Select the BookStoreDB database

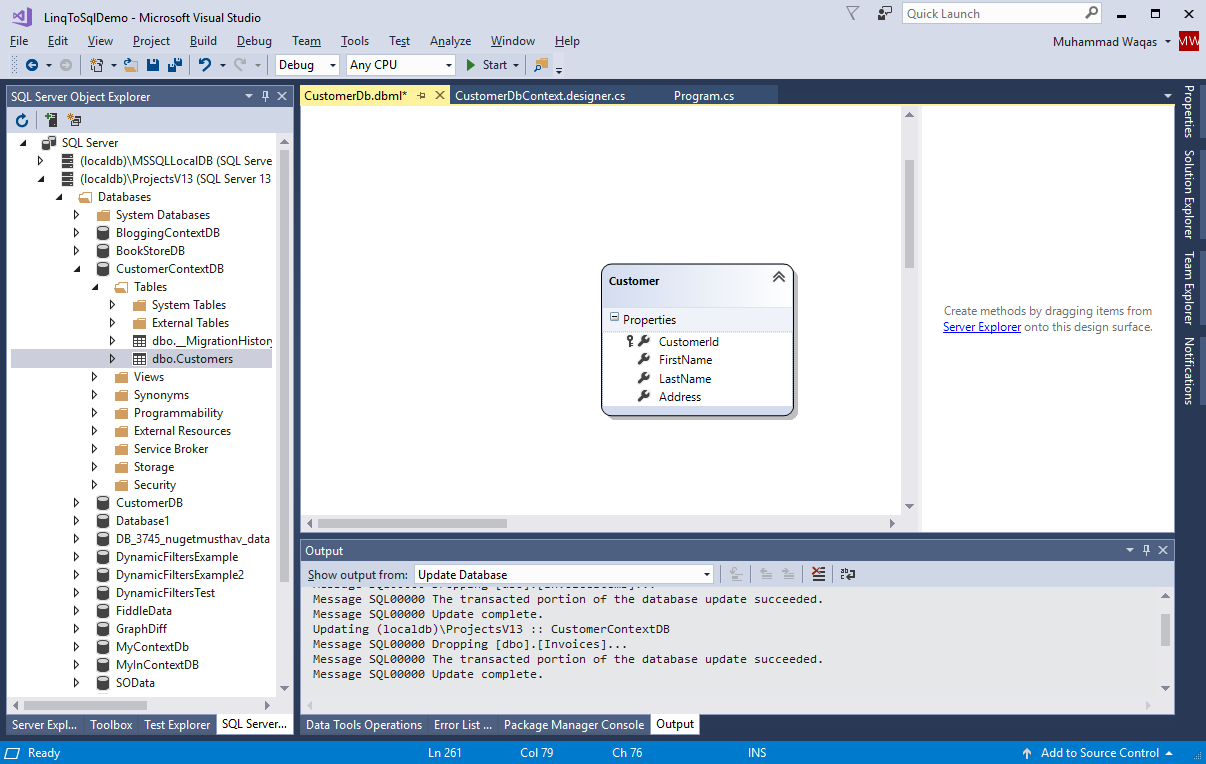tap(150, 251)
